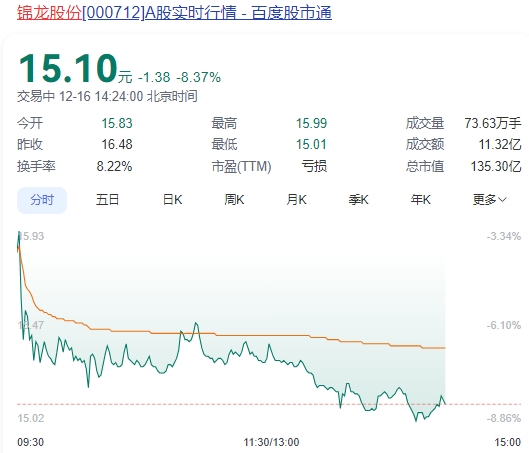Image resolution: width=529 pixels, height=453 pixels.
Task: Click the chart axis label -3.34%
Action: [x=504, y=236]
